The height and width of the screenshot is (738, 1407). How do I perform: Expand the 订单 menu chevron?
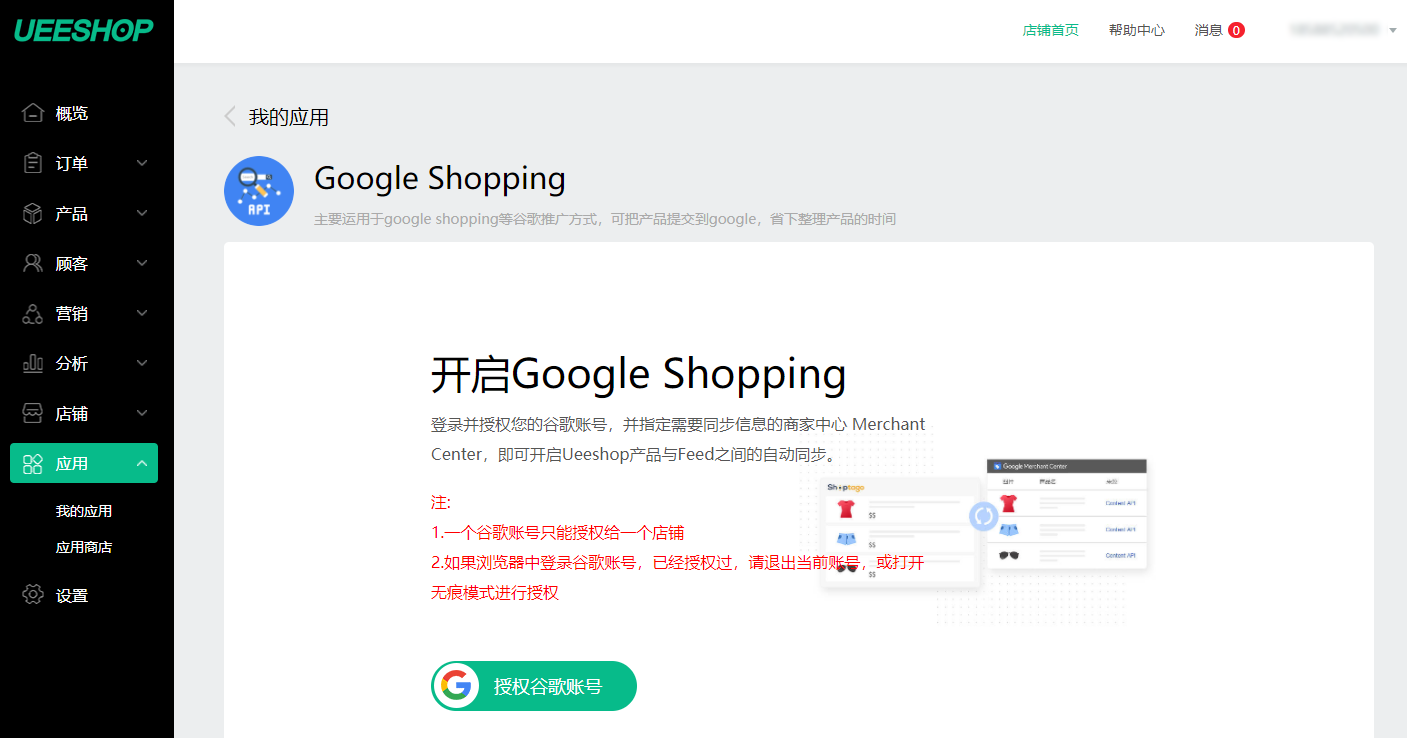tap(142, 163)
